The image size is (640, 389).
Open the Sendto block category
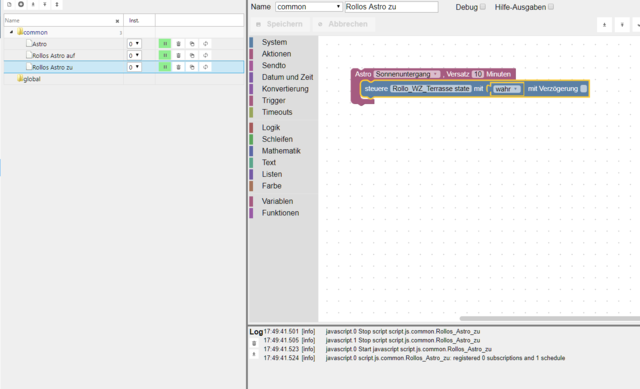point(274,65)
